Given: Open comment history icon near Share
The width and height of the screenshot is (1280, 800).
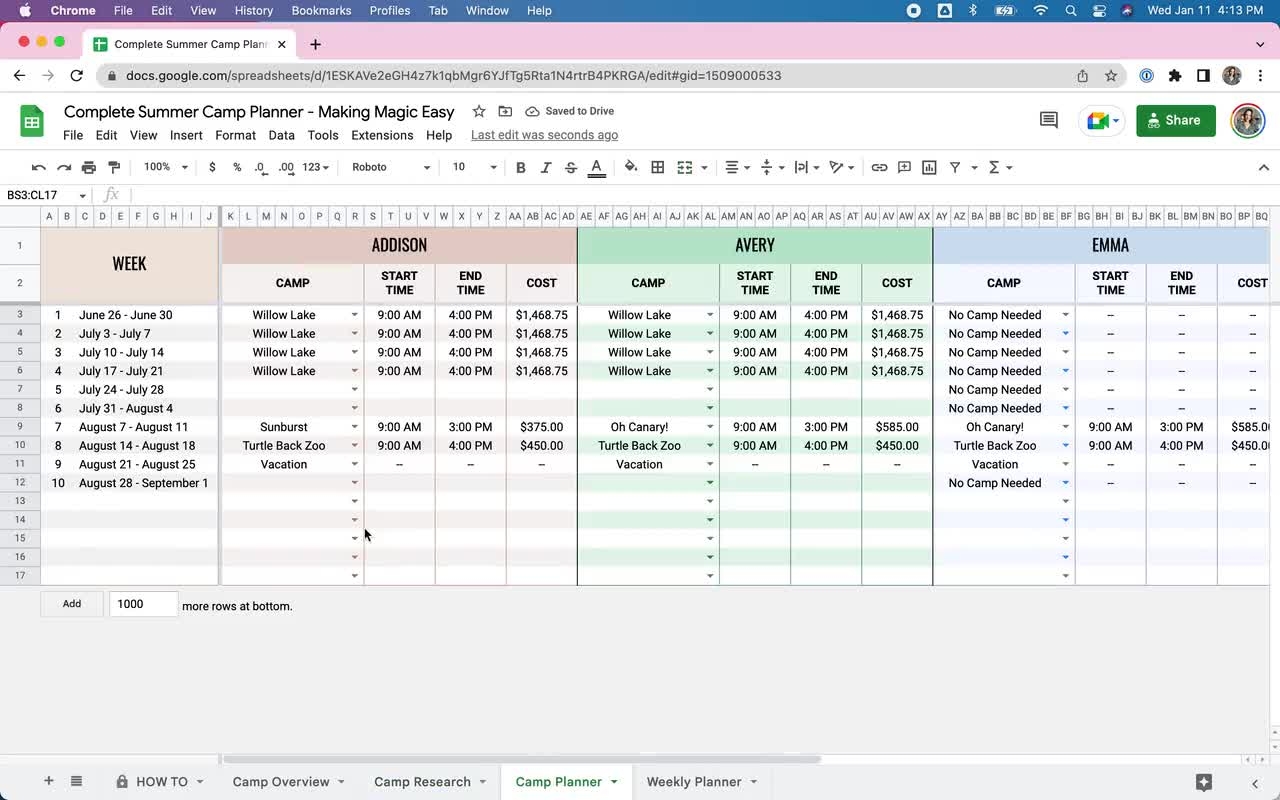Looking at the screenshot, I should (1048, 120).
